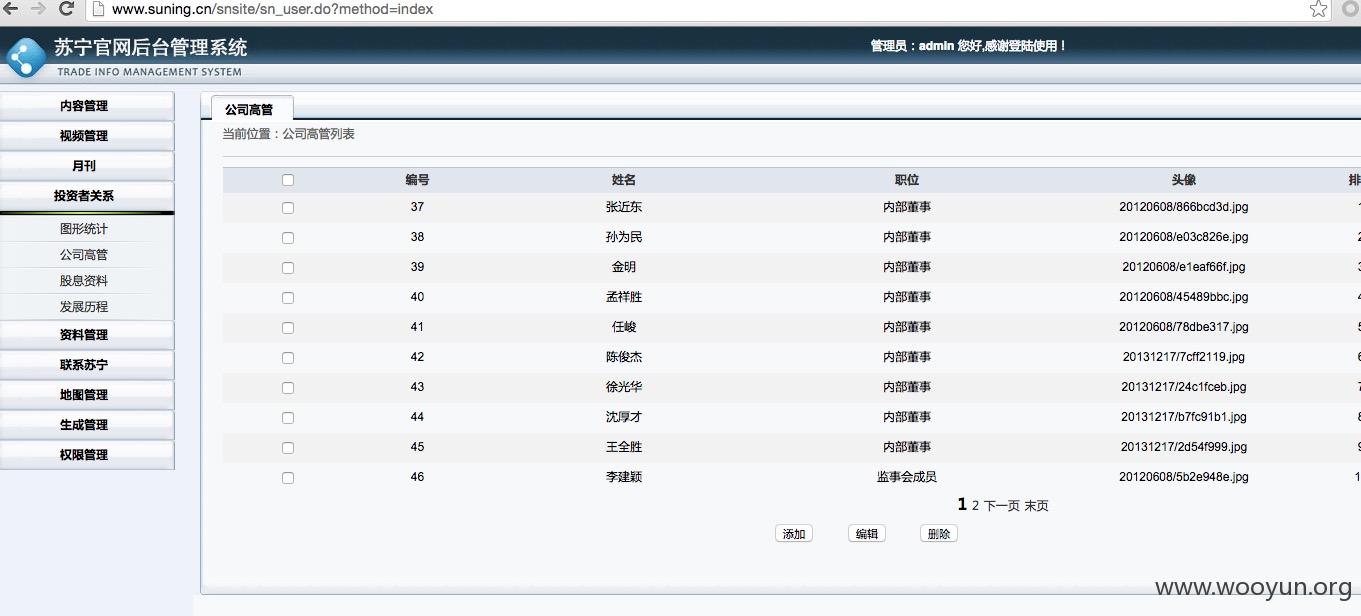Image resolution: width=1361 pixels, height=616 pixels.
Task: Expand the 联系苏宁 sidebar section
Action: coord(87,365)
